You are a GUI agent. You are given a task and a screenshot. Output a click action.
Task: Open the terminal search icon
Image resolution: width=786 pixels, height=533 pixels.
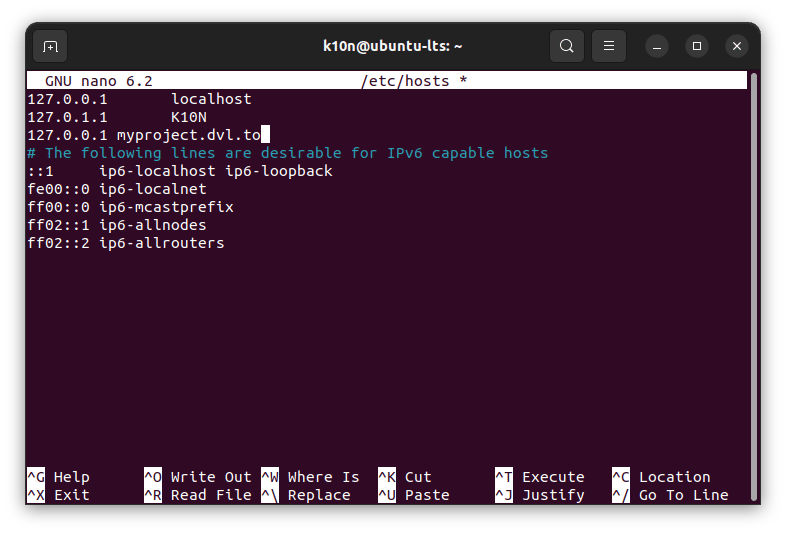(567, 46)
